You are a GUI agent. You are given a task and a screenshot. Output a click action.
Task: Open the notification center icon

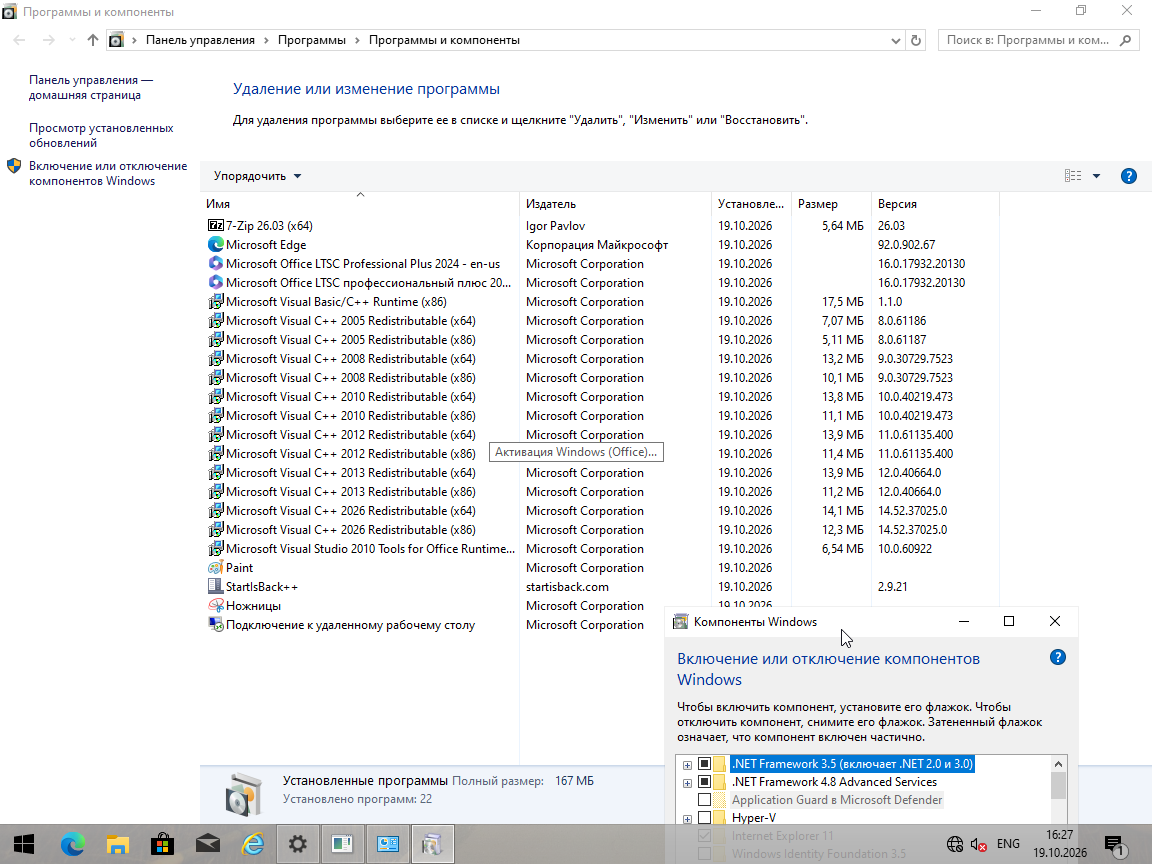(x=1114, y=844)
